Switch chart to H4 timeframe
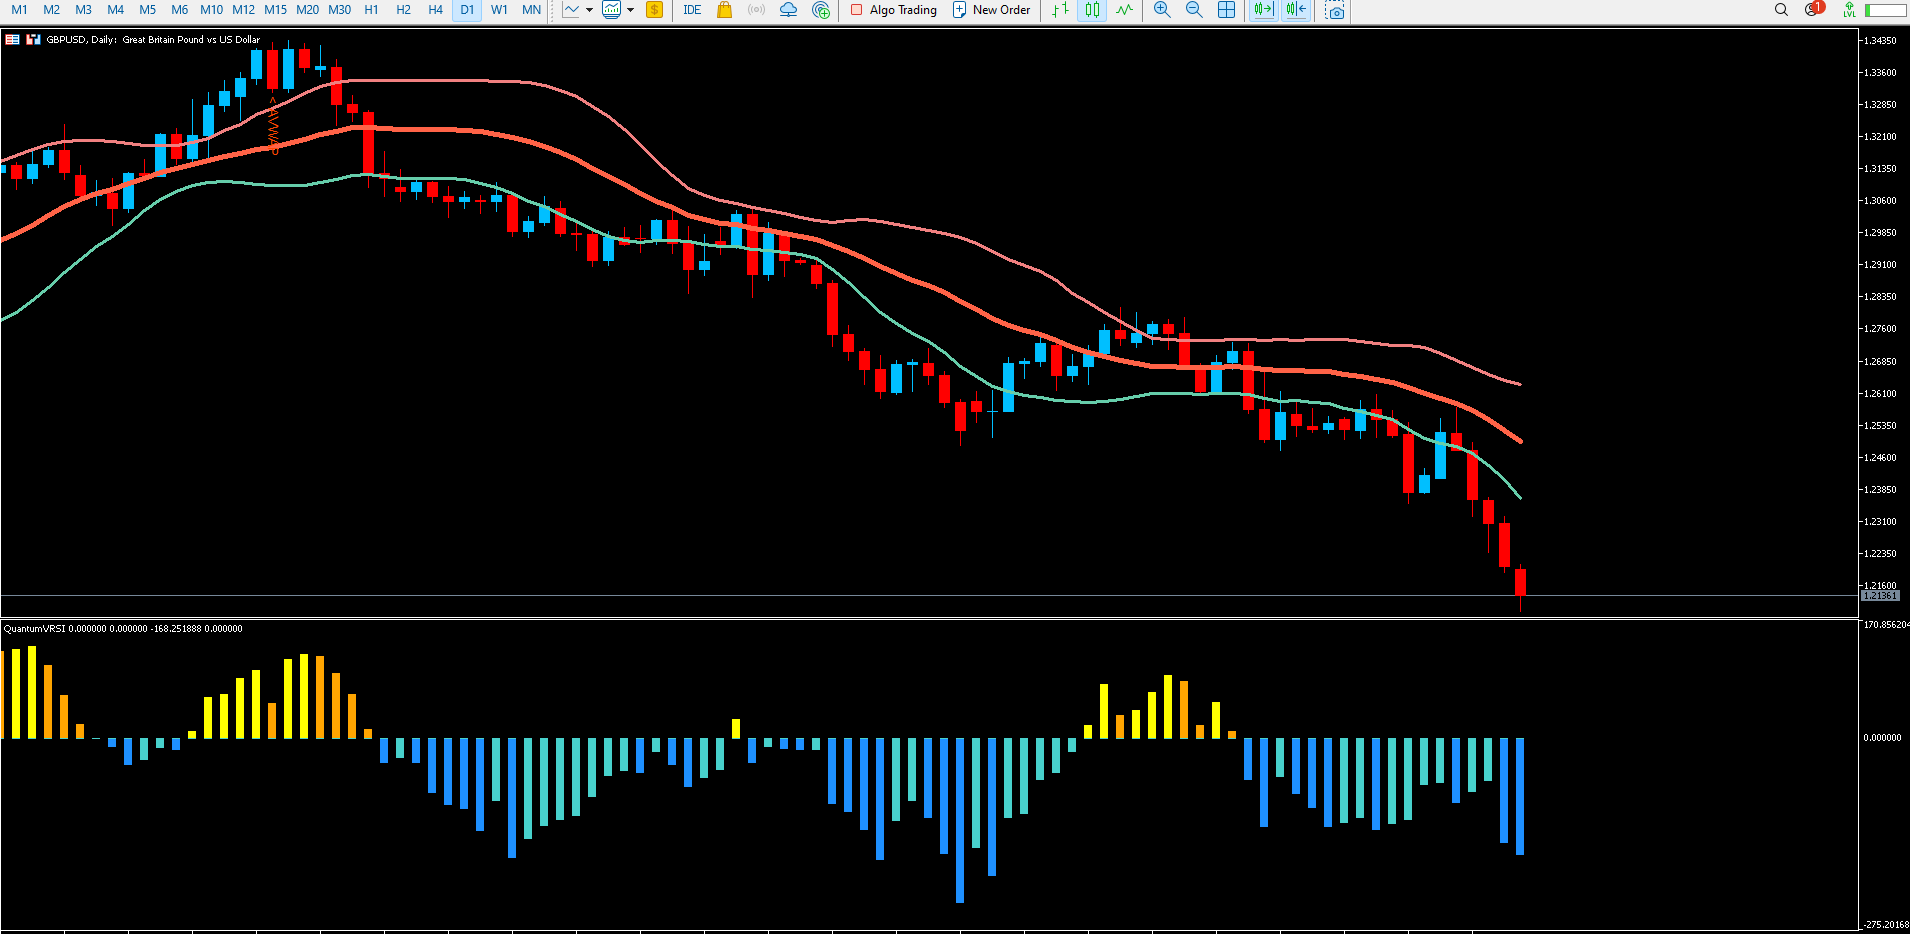This screenshot has width=1910, height=934. click(x=435, y=10)
